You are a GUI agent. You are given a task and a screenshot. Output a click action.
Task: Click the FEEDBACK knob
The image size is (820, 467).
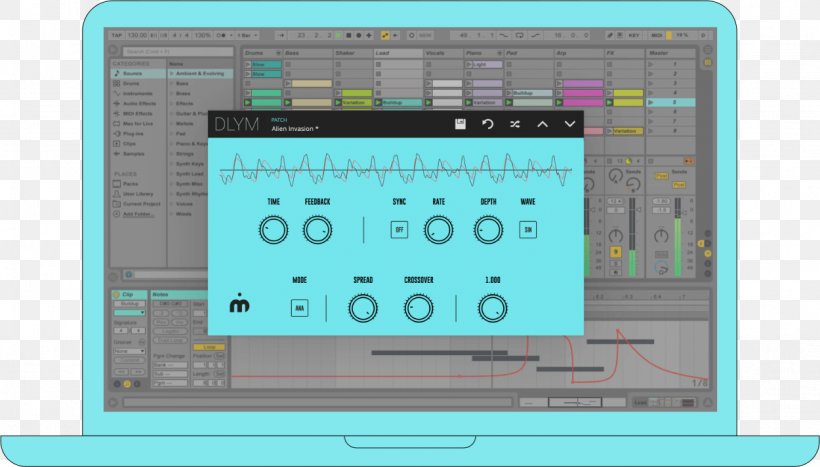317,230
